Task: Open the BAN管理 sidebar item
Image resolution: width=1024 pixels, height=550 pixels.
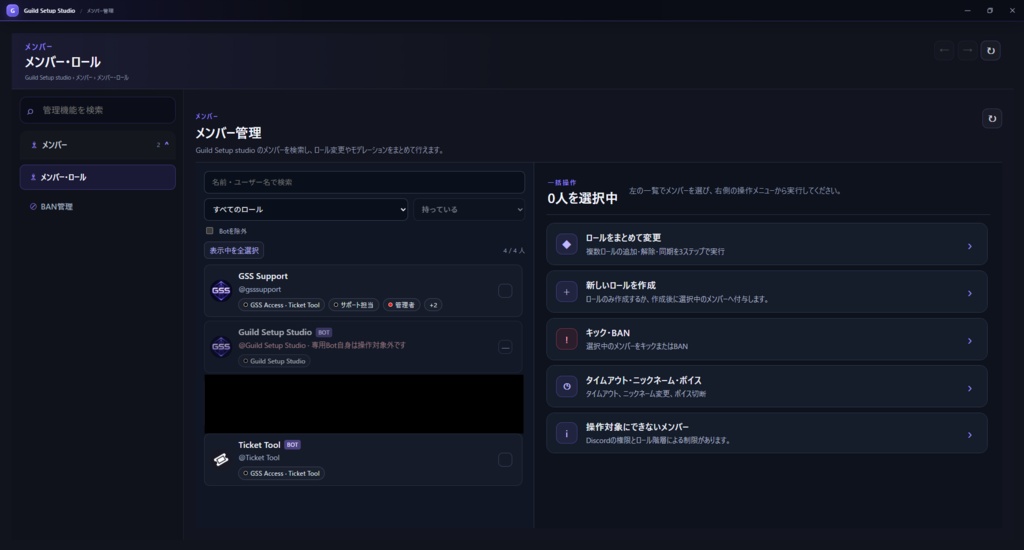Action: coord(97,206)
